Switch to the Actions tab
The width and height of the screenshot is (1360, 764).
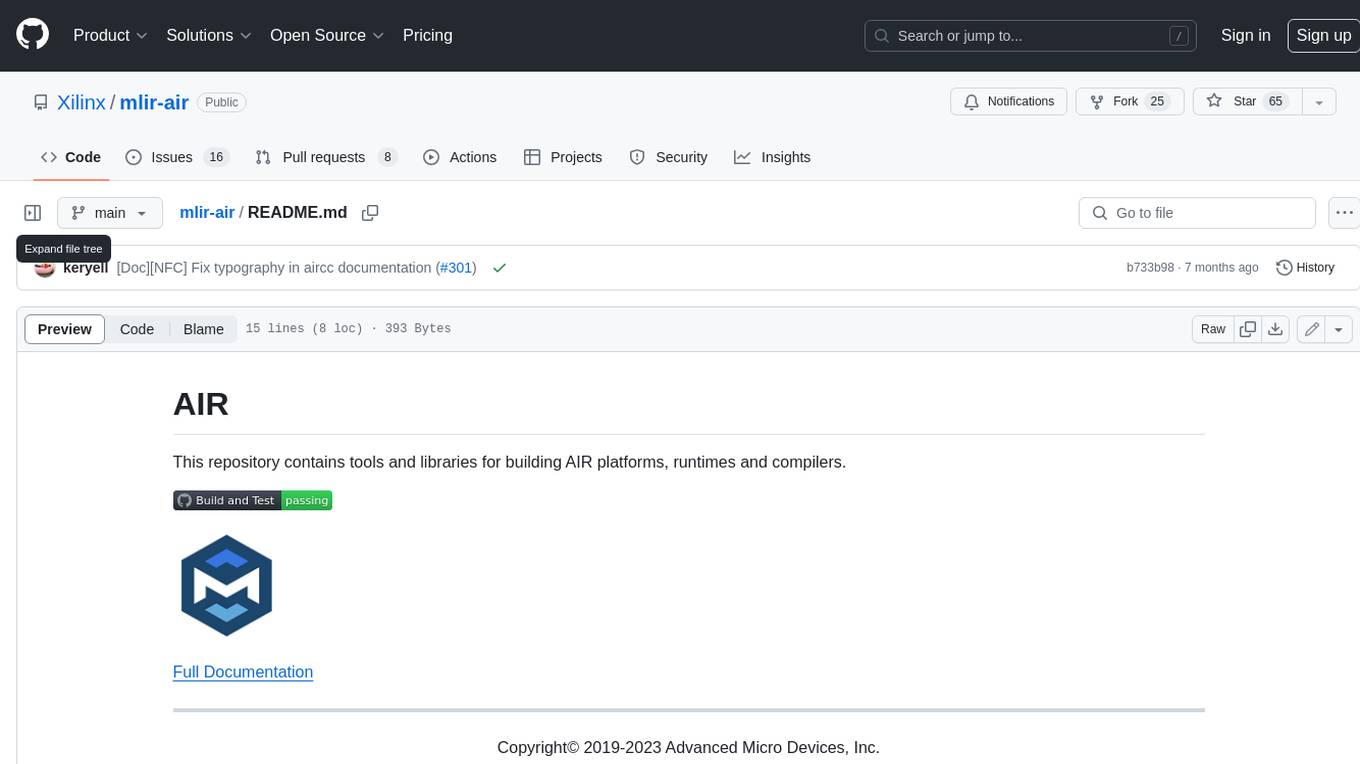click(460, 157)
